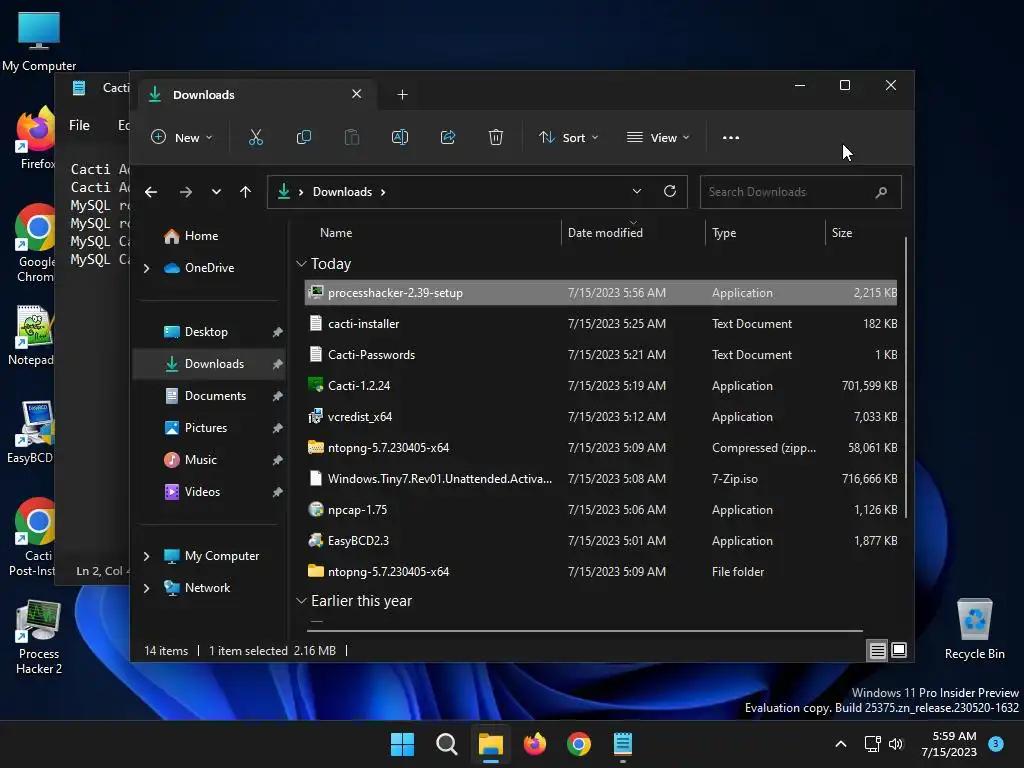Close the Downloads tab

click(357, 94)
